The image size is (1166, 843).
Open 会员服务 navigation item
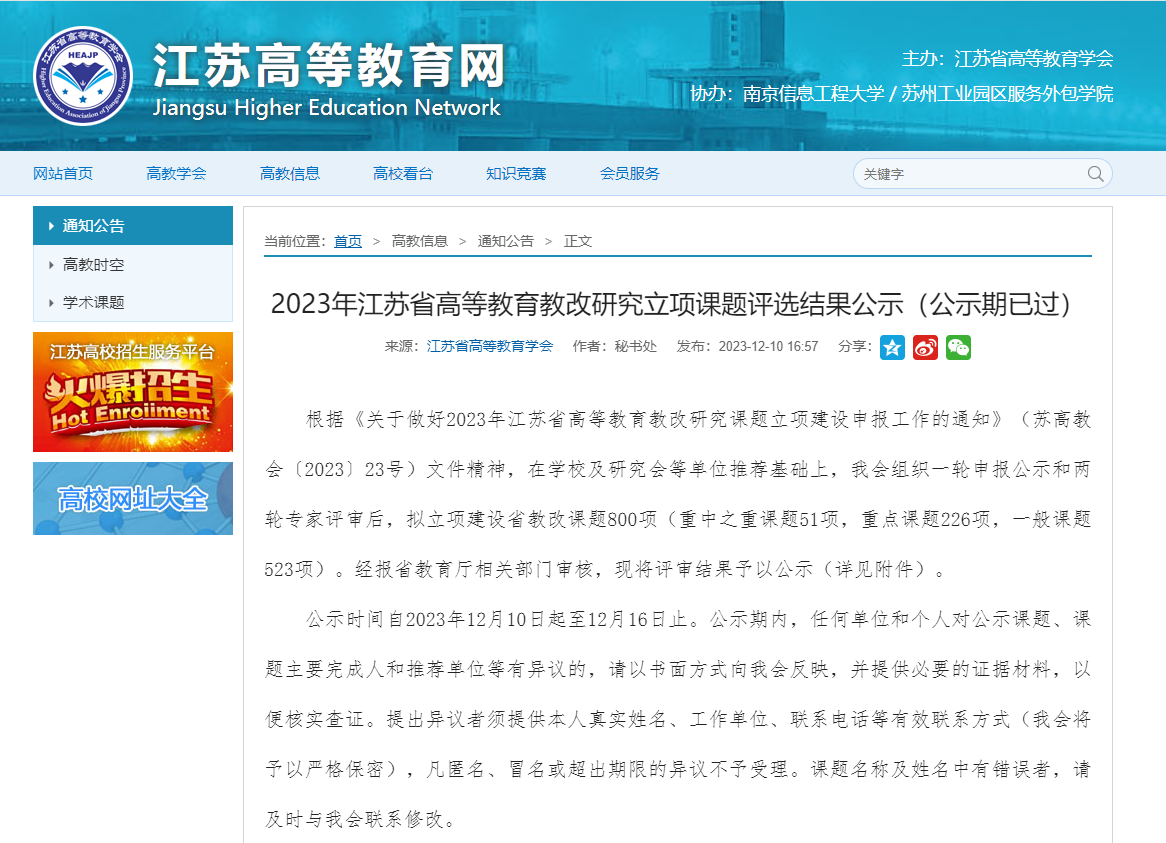pyautogui.click(x=630, y=173)
